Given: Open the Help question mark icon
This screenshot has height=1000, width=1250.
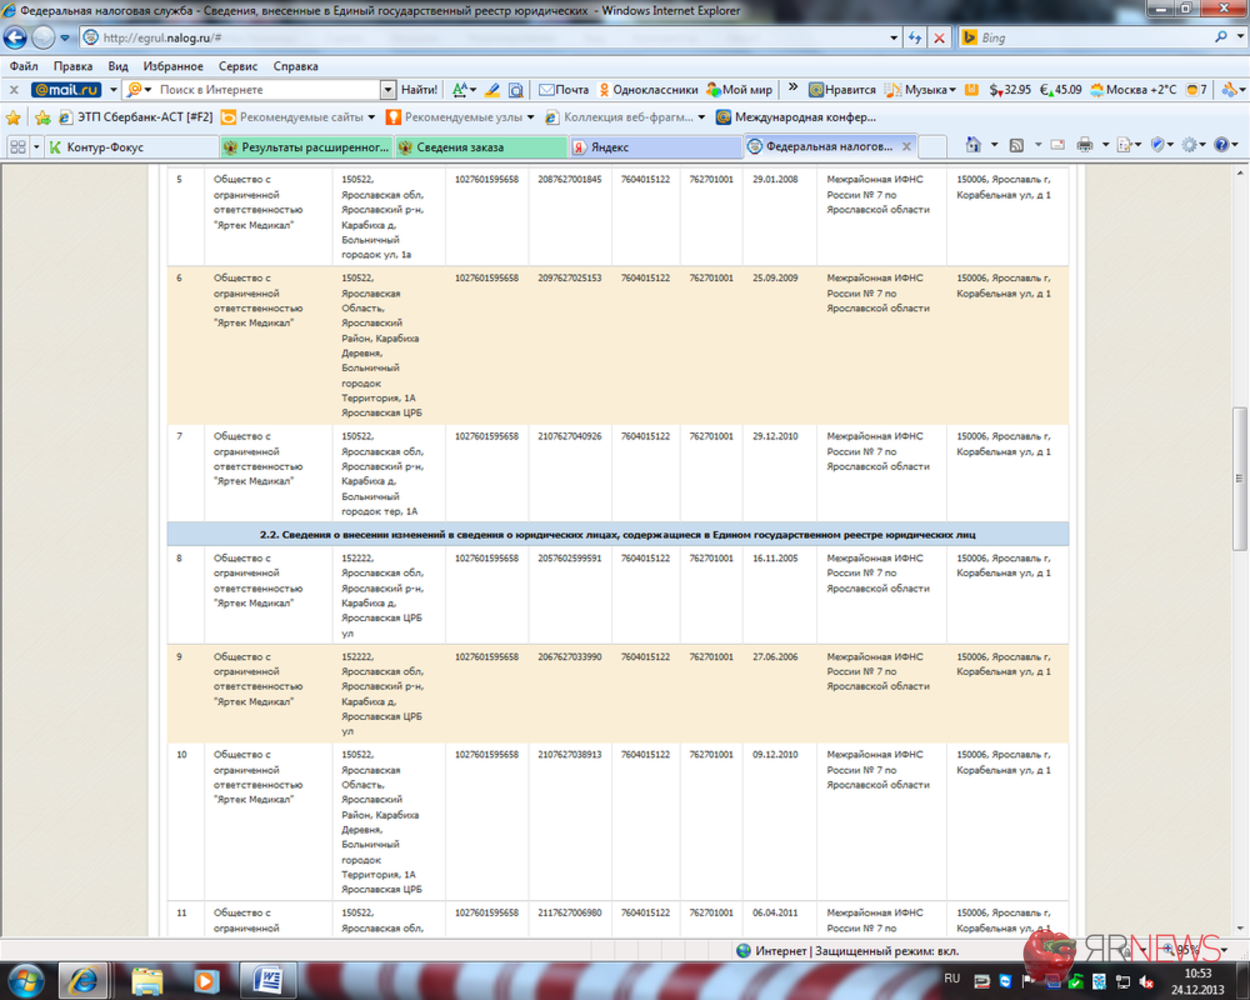Looking at the screenshot, I should tap(1221, 146).
